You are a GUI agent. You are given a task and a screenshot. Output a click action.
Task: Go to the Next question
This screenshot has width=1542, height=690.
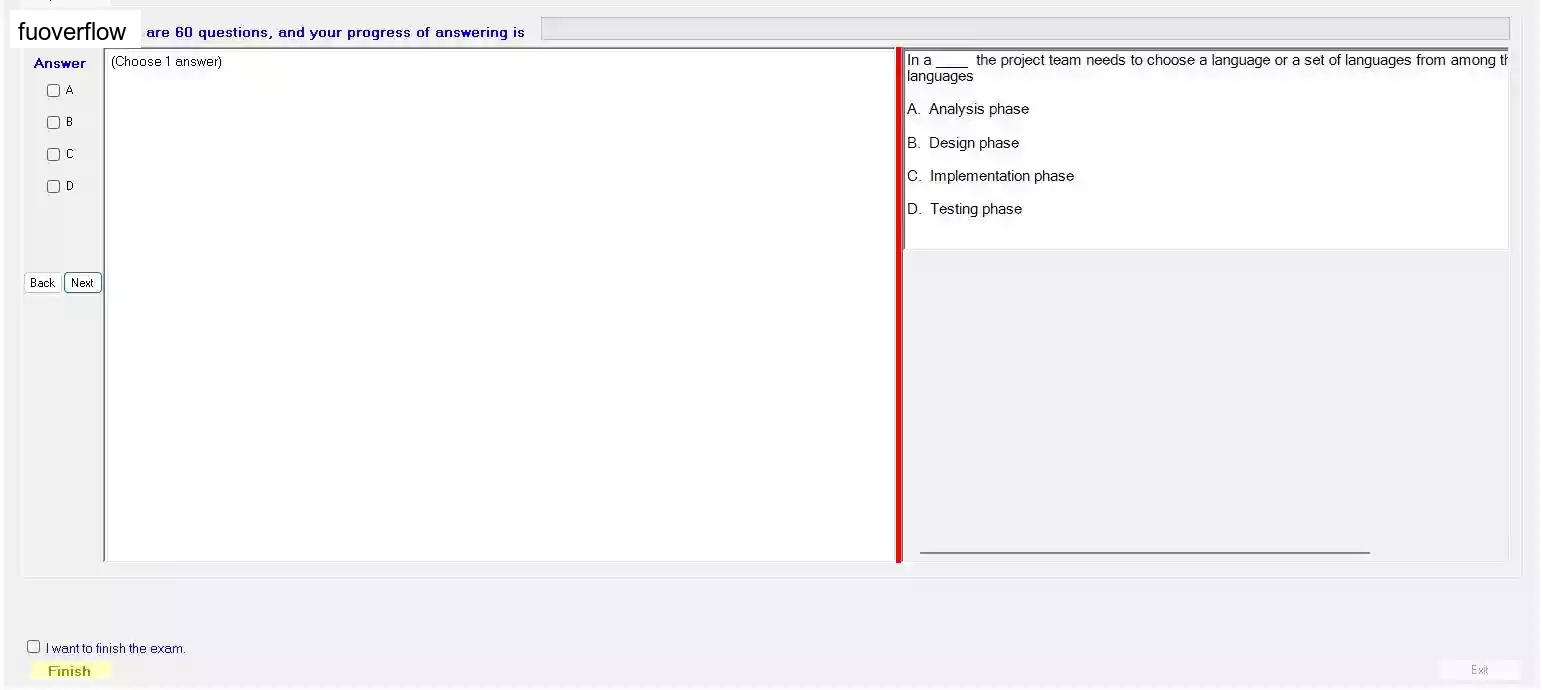83,283
